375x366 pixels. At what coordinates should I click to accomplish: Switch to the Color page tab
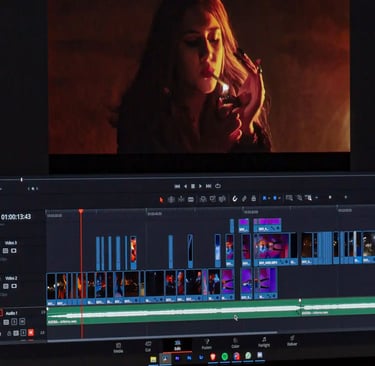(x=235, y=343)
